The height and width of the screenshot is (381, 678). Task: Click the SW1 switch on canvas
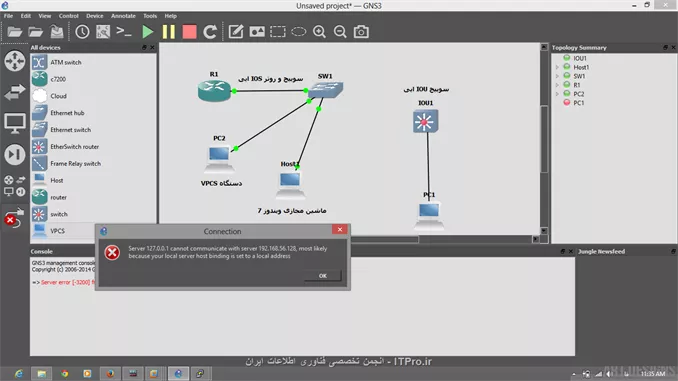[x=326, y=90]
